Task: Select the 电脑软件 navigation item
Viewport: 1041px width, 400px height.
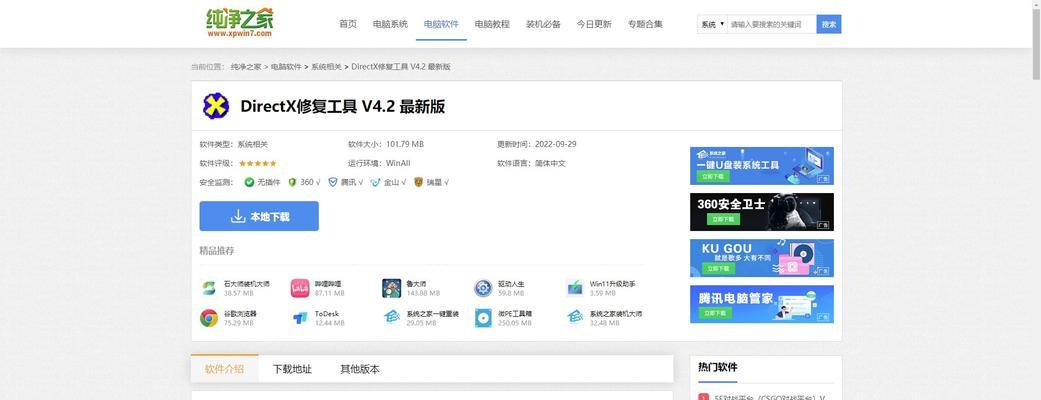Action: click(441, 24)
